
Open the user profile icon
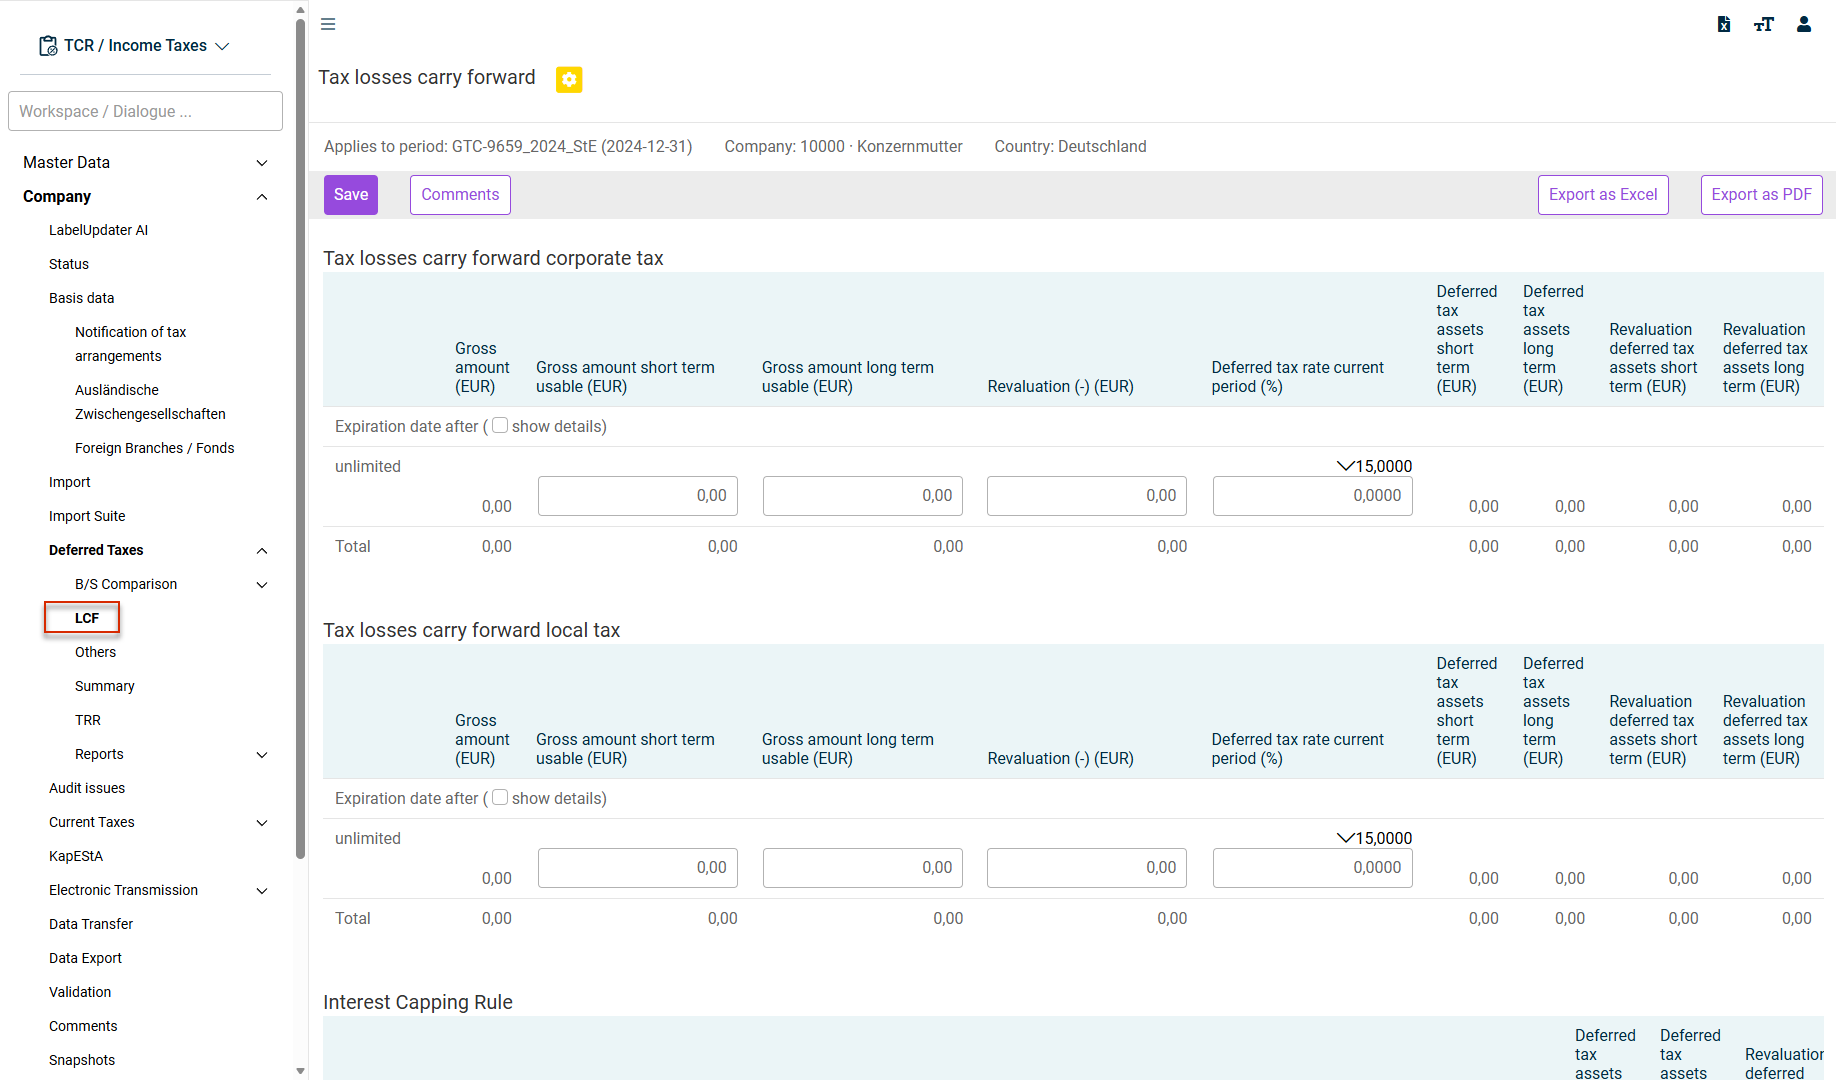[x=1804, y=24]
